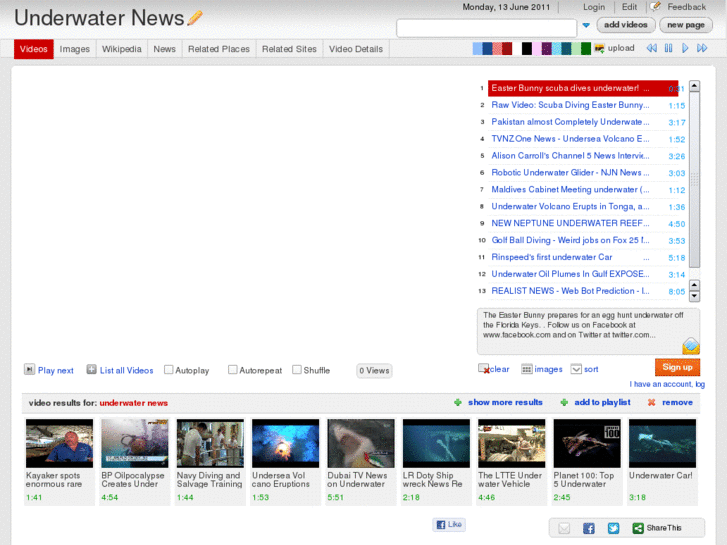Select the light blue color swatch
727x545 pixels.
pos(477,48)
